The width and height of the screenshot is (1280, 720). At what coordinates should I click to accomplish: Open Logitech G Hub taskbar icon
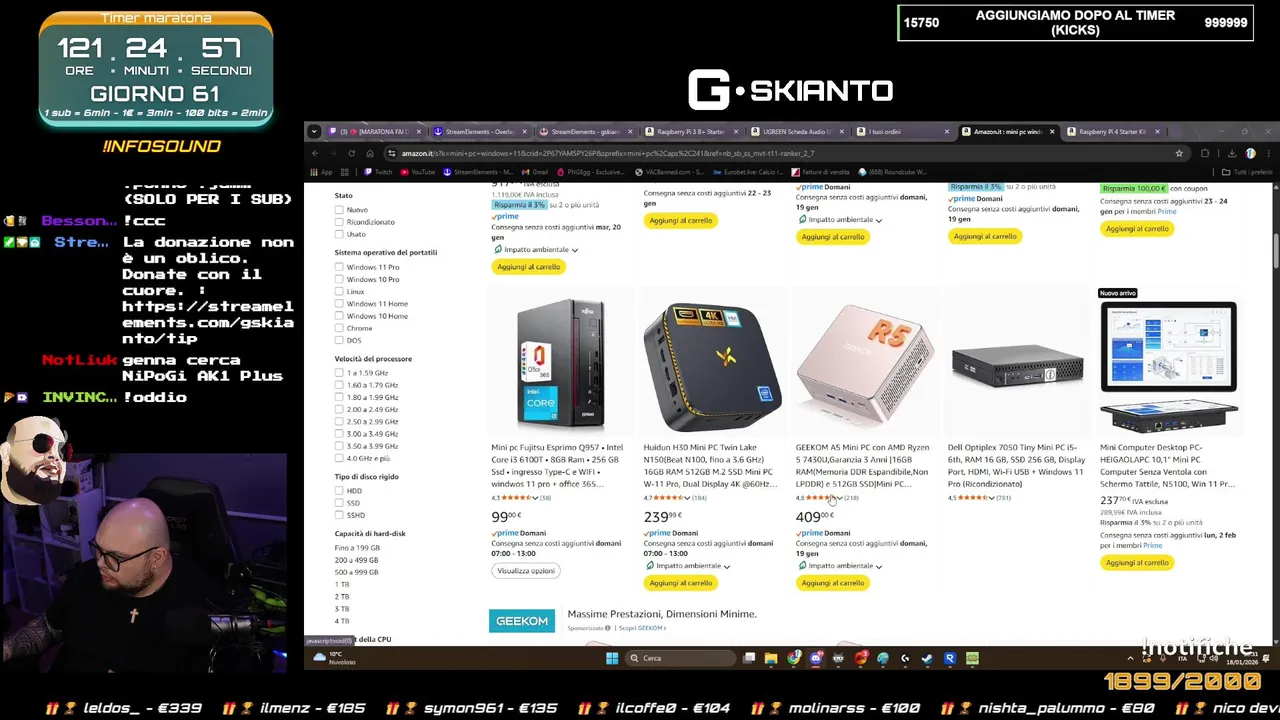click(x=905, y=658)
